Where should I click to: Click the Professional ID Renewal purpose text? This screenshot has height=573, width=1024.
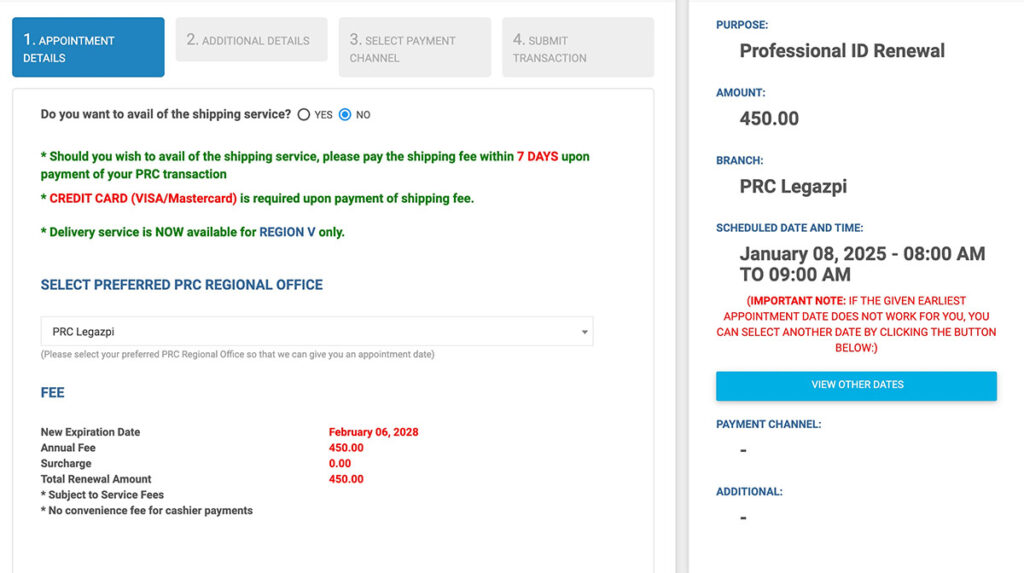tap(842, 51)
